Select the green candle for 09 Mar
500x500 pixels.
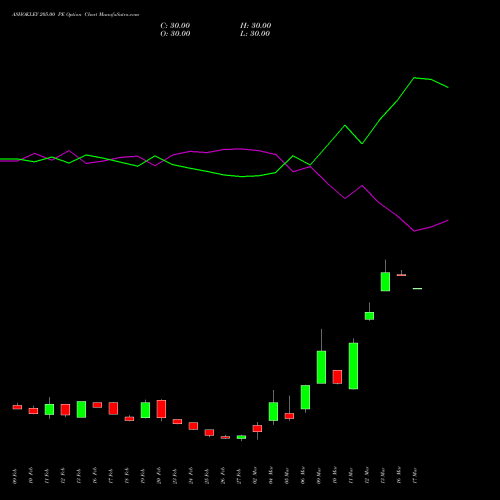(x=321, y=367)
